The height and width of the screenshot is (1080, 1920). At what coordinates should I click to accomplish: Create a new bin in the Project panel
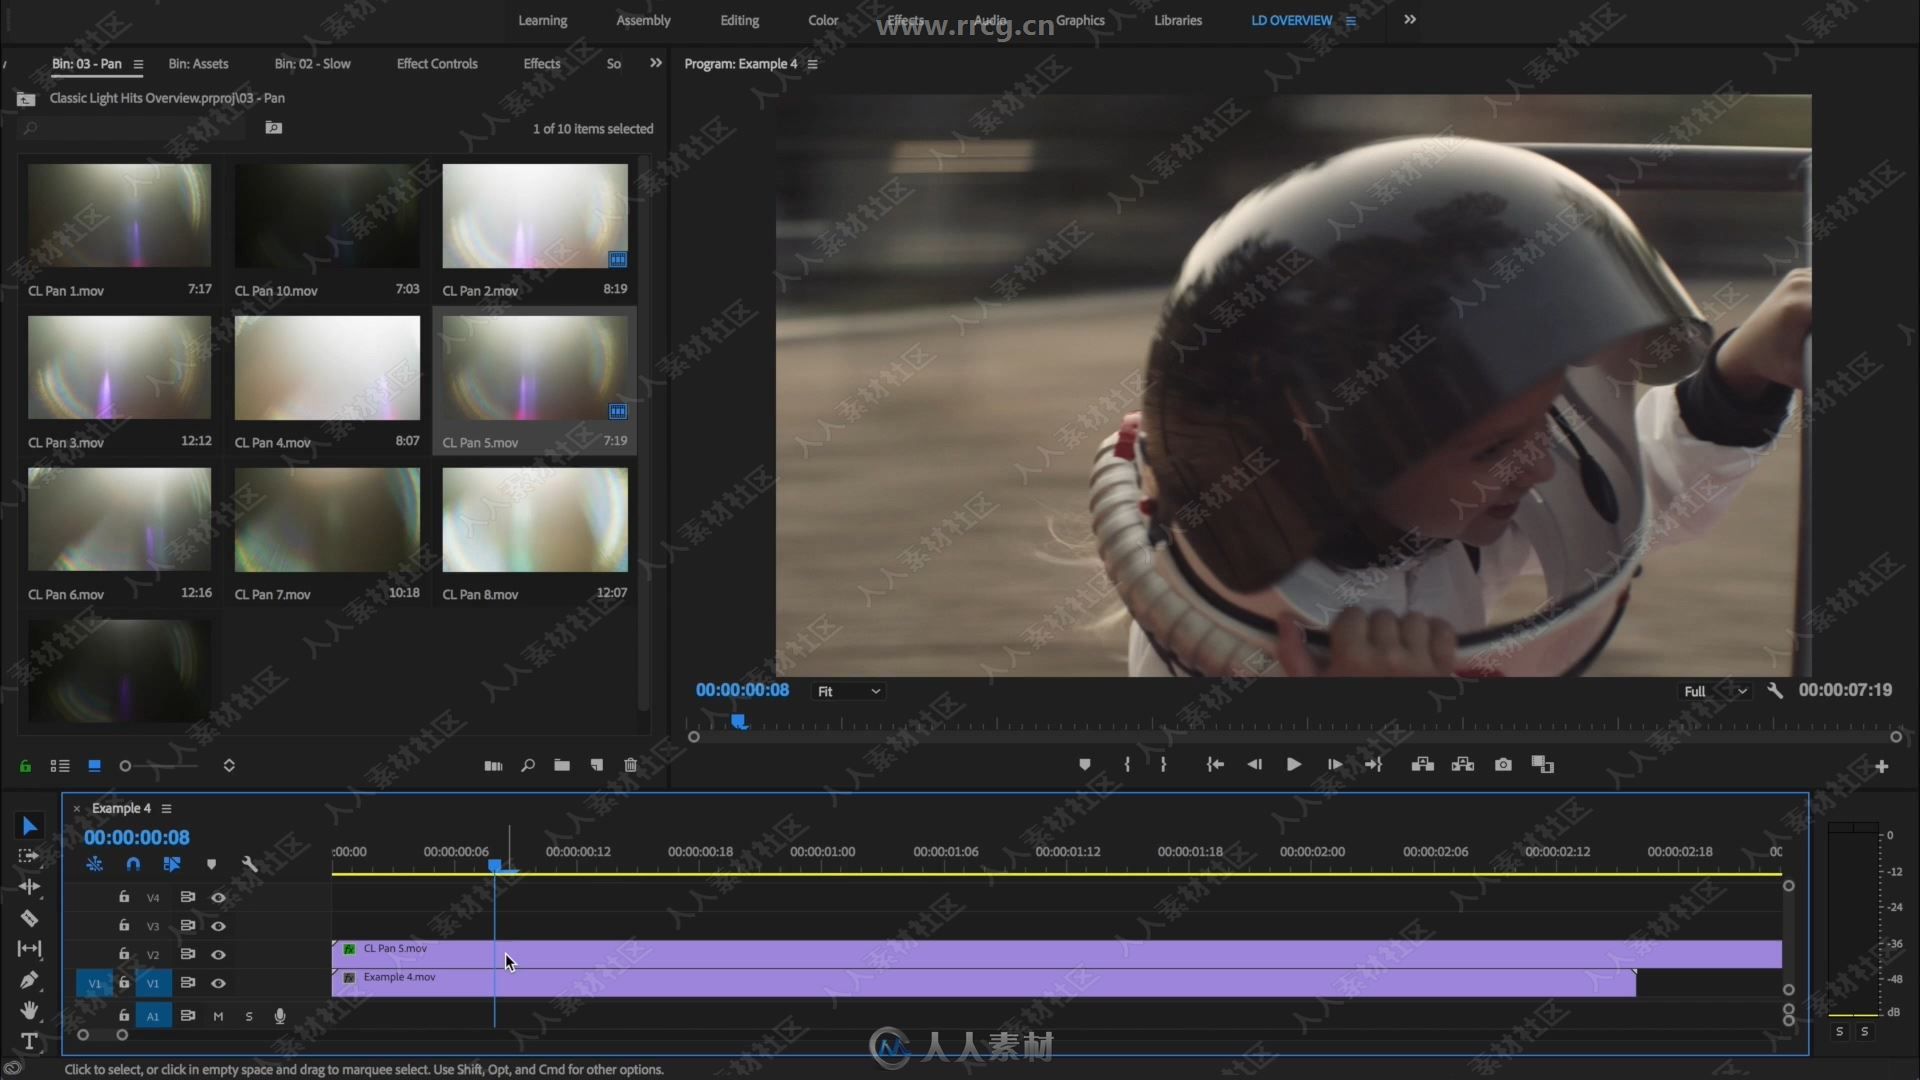pyautogui.click(x=562, y=765)
